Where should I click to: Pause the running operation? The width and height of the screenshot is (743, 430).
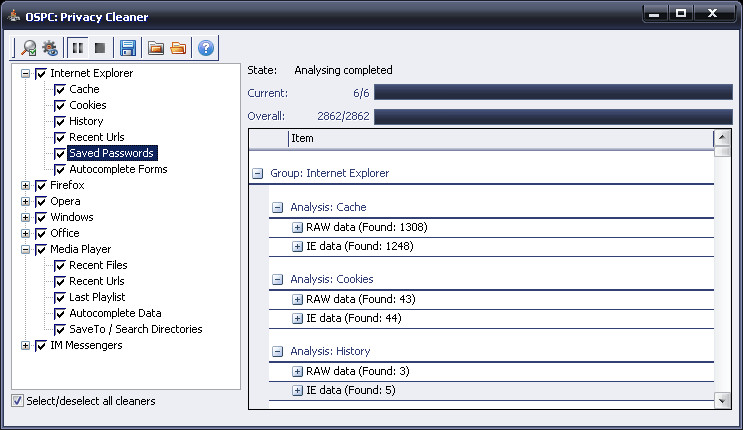[x=78, y=48]
